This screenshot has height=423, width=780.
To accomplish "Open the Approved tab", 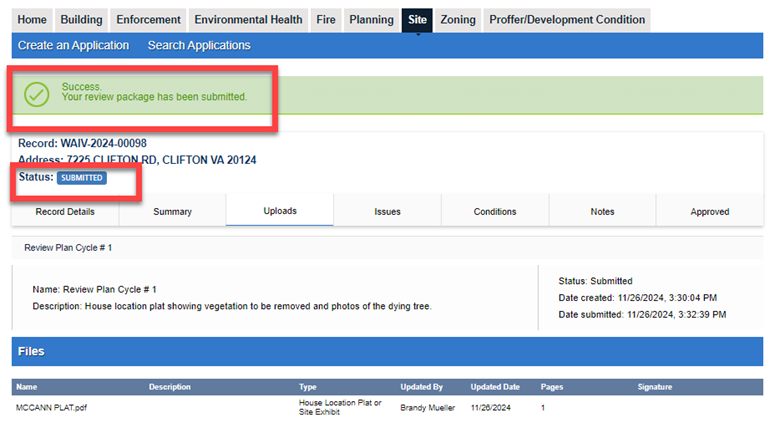I will (710, 212).
